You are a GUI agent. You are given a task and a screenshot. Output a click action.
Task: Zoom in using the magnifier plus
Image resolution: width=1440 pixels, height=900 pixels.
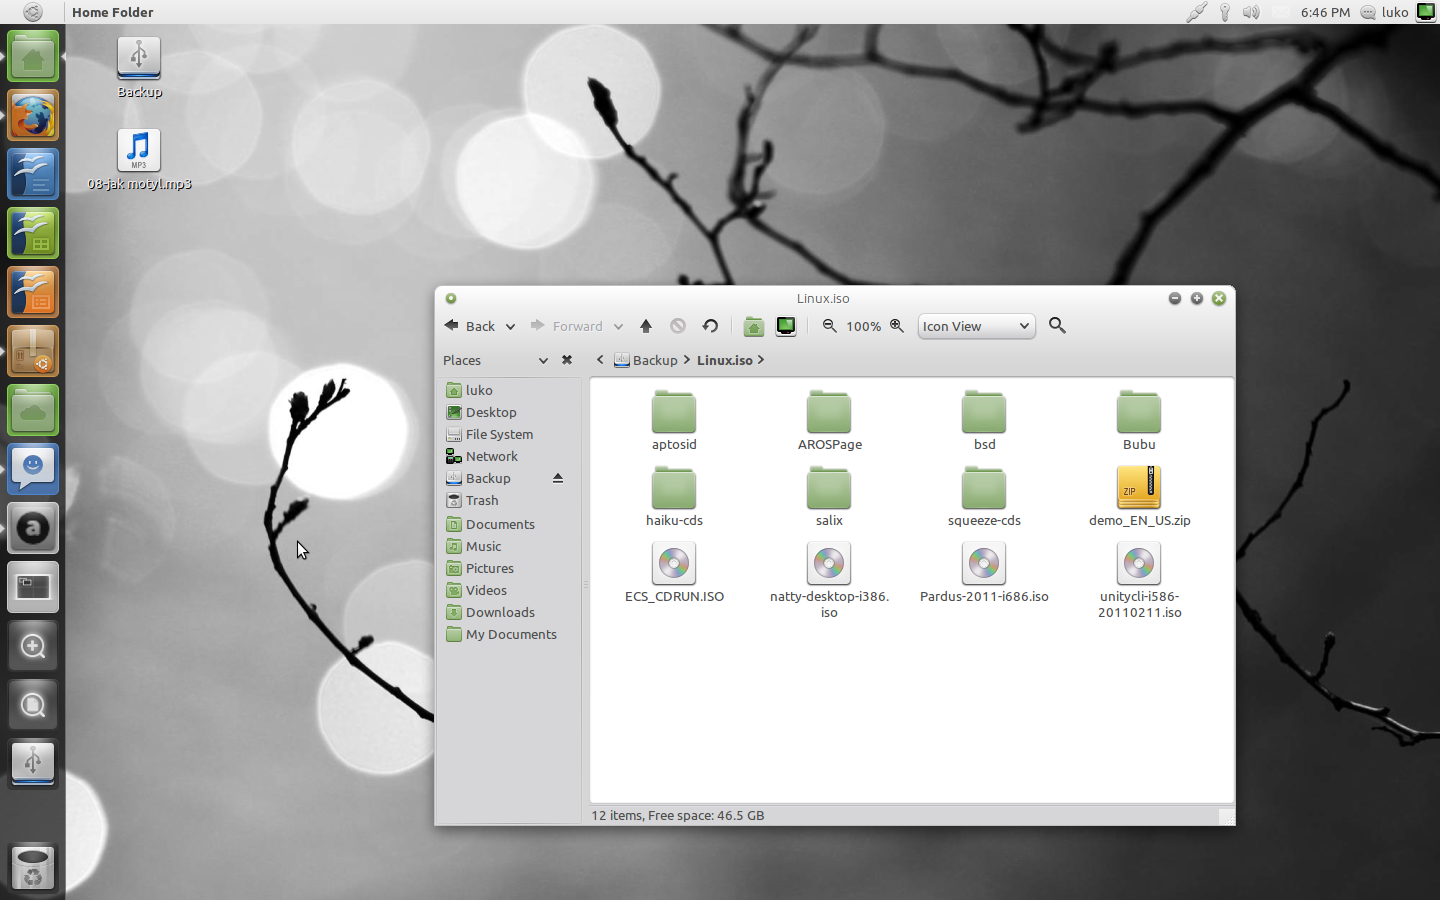coord(897,326)
